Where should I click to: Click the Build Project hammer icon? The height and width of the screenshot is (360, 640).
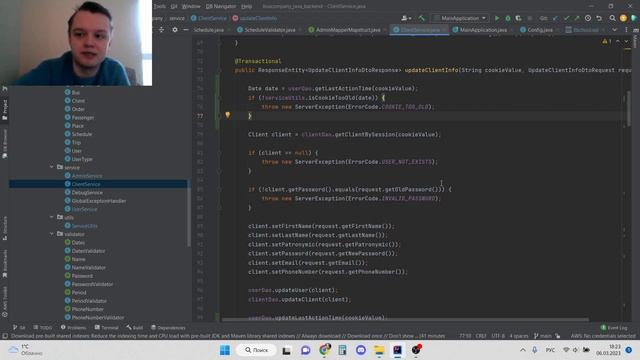(x=421, y=18)
